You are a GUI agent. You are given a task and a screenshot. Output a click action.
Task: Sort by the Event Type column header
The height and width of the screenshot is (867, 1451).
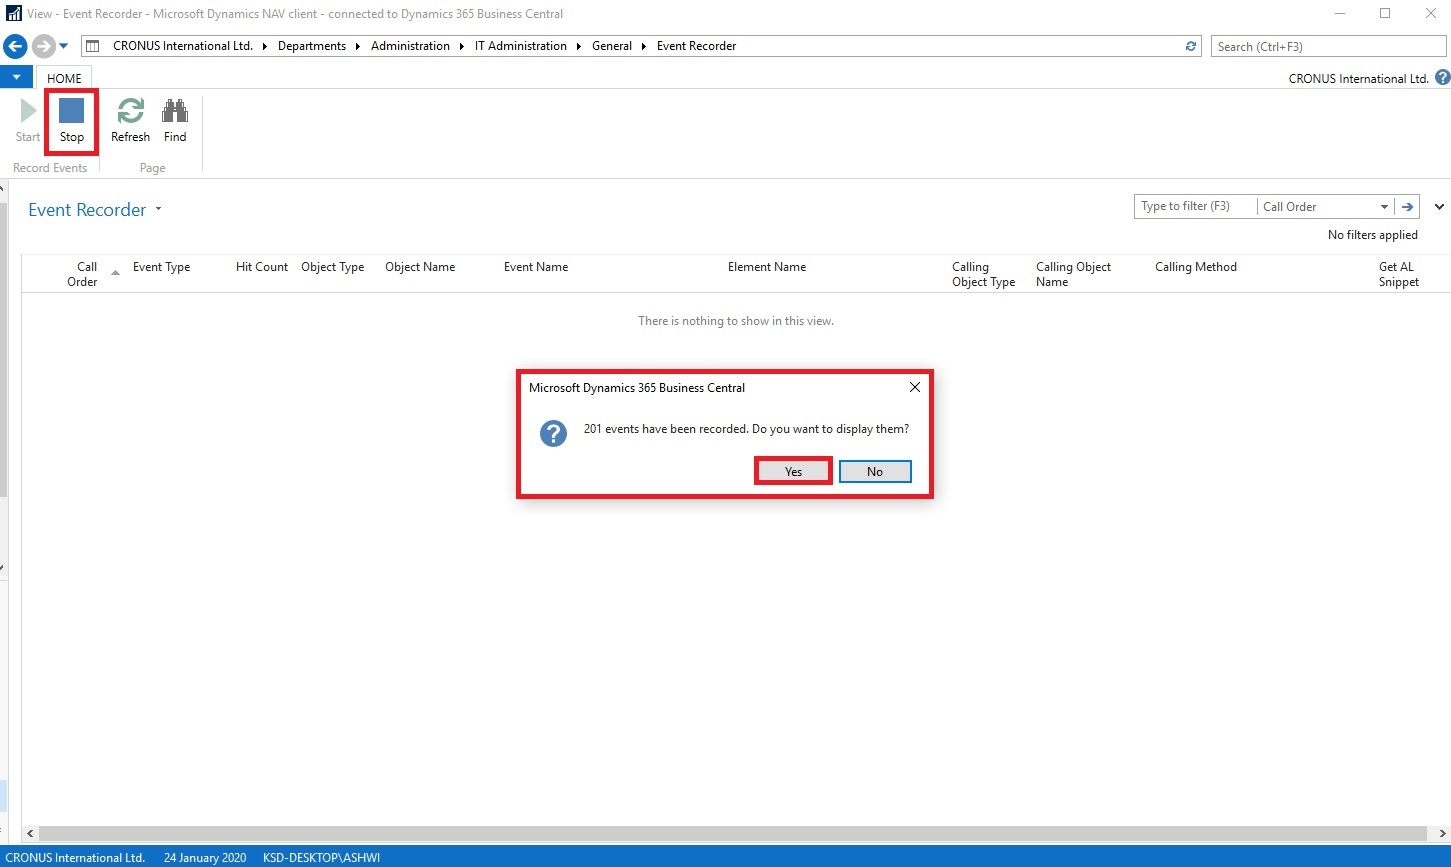coord(161,267)
